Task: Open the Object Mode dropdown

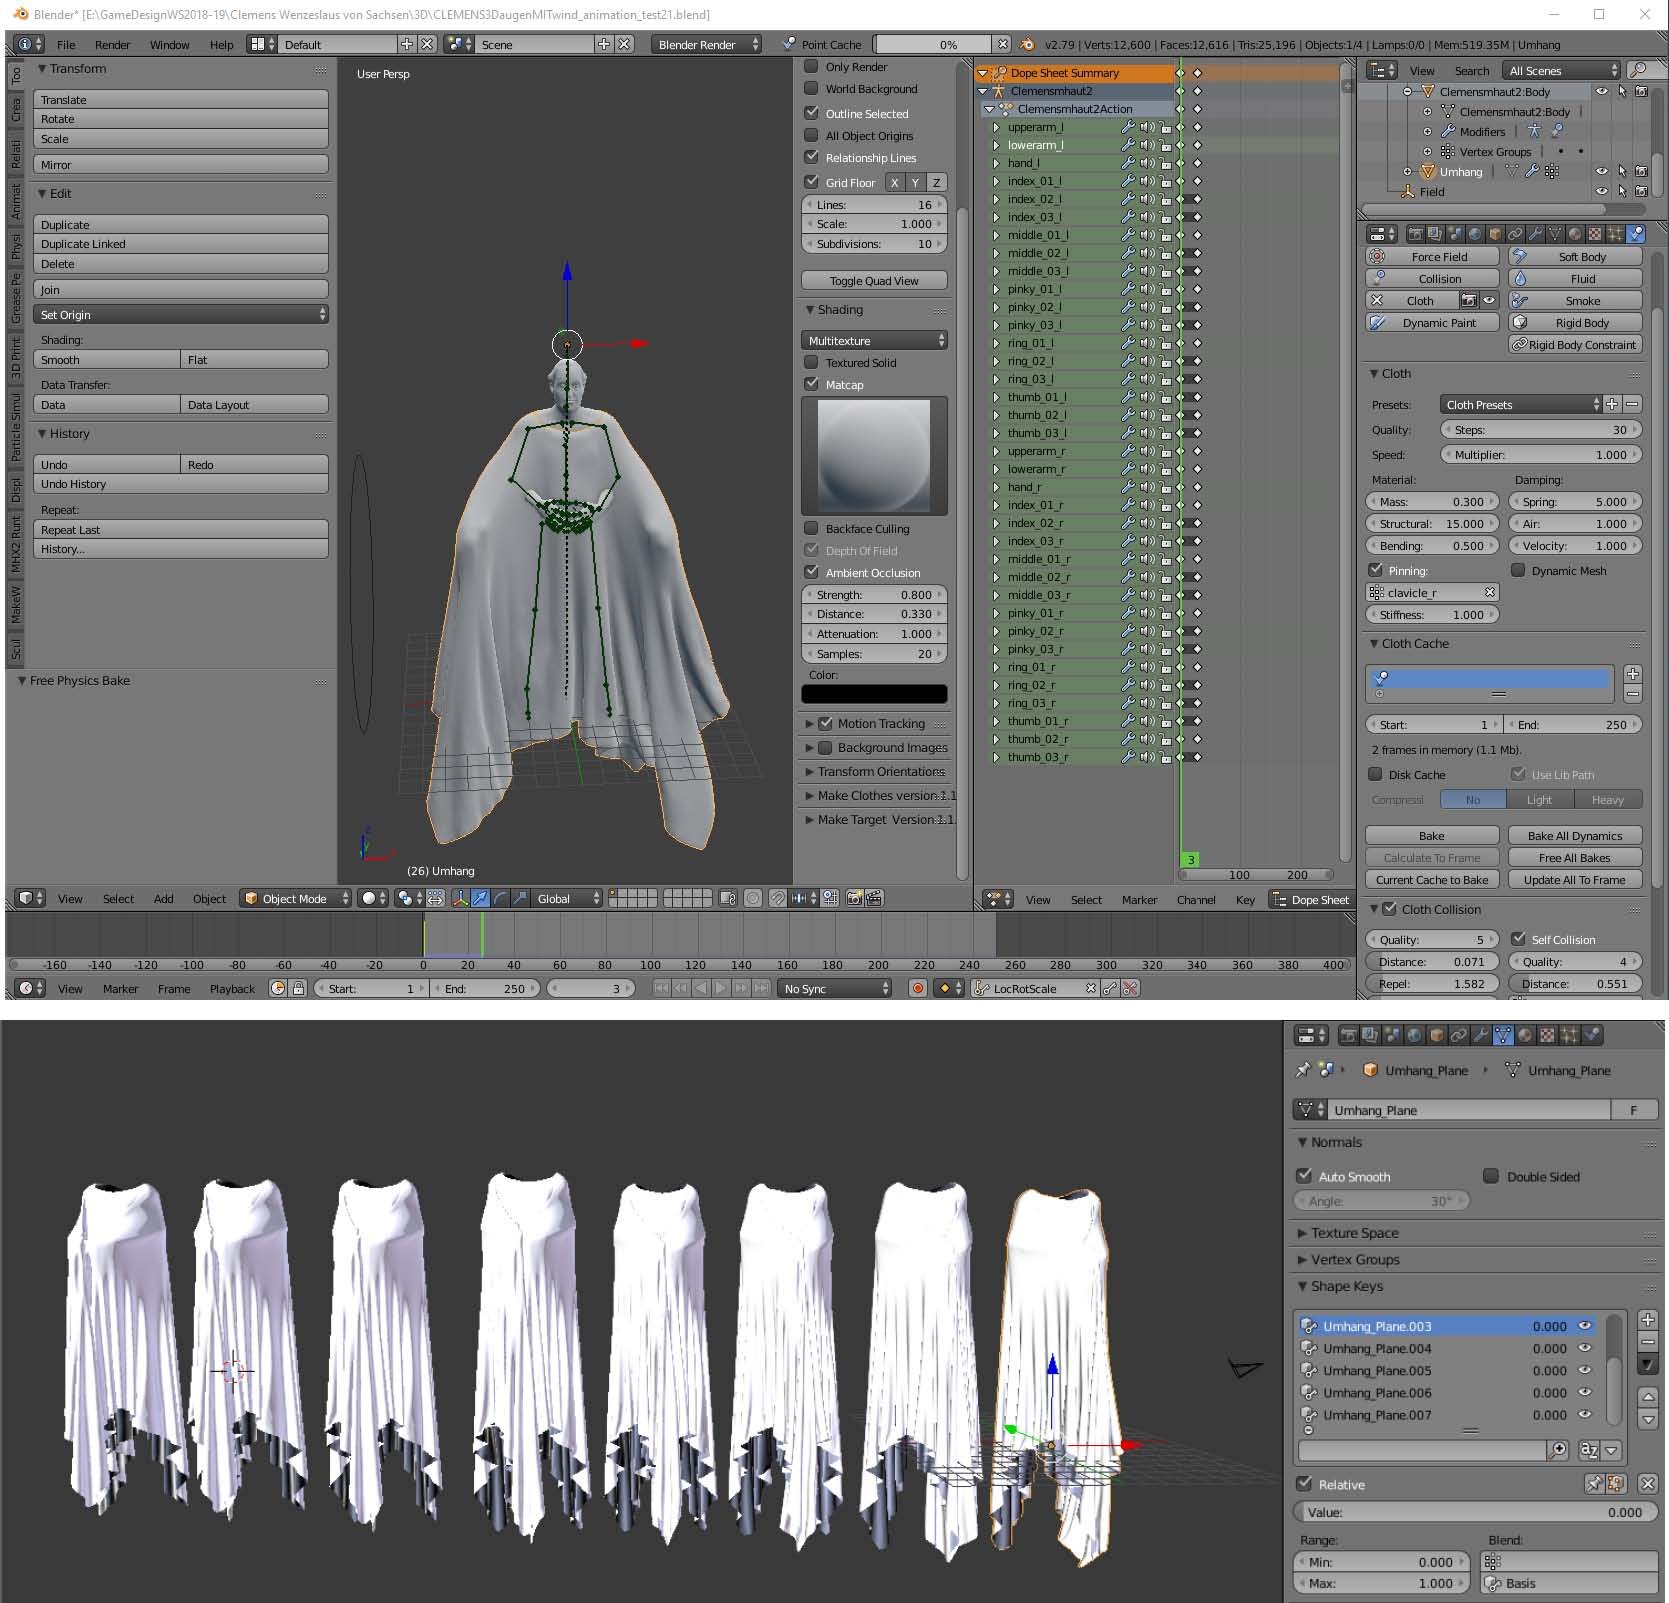Action: [x=295, y=898]
